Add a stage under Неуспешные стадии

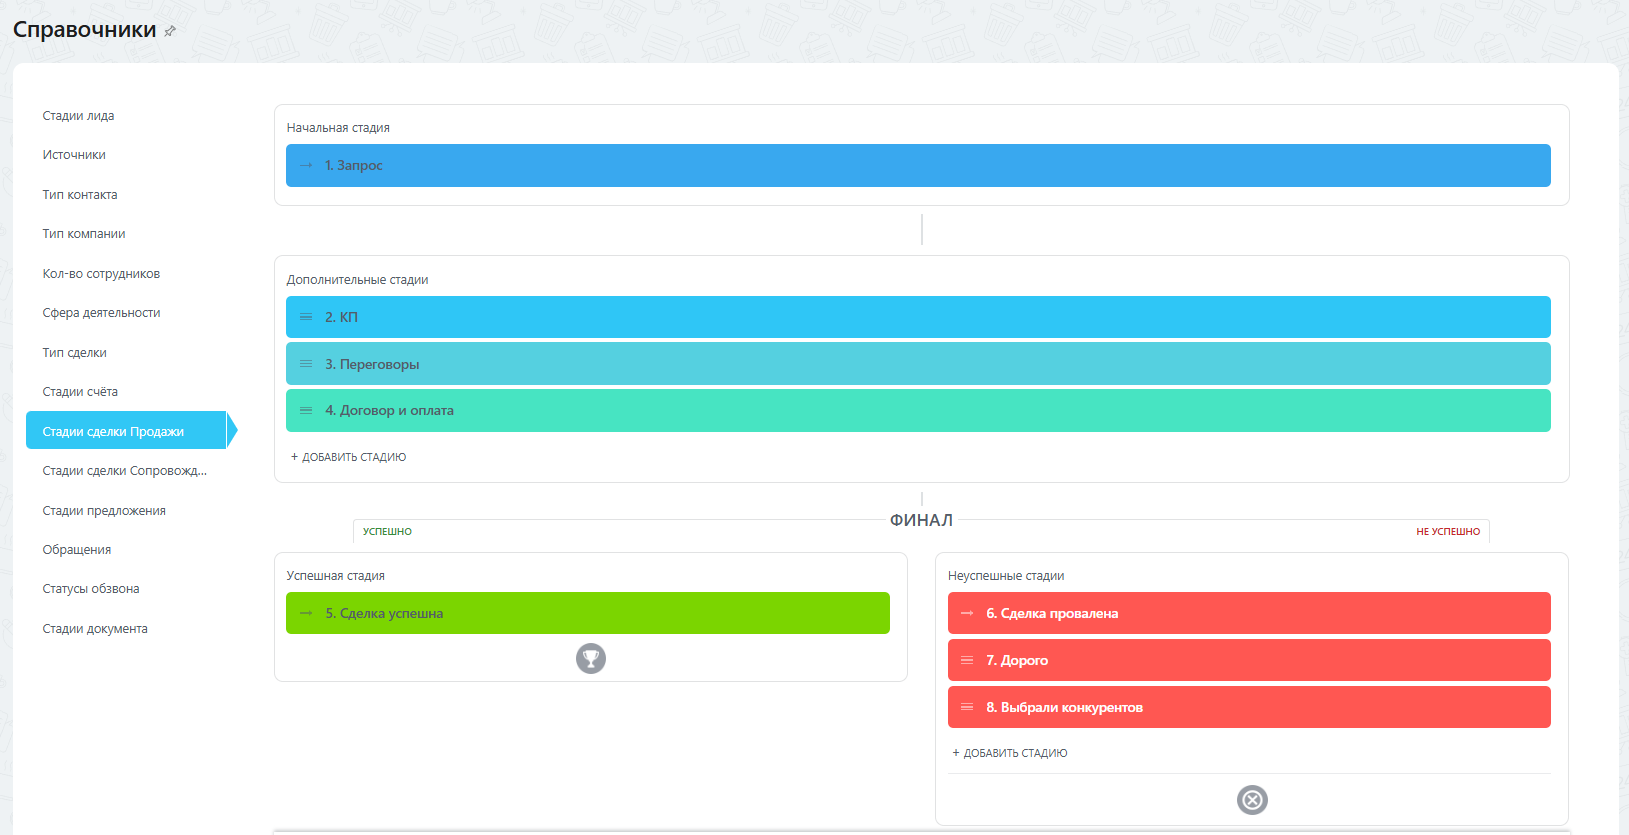click(1010, 753)
